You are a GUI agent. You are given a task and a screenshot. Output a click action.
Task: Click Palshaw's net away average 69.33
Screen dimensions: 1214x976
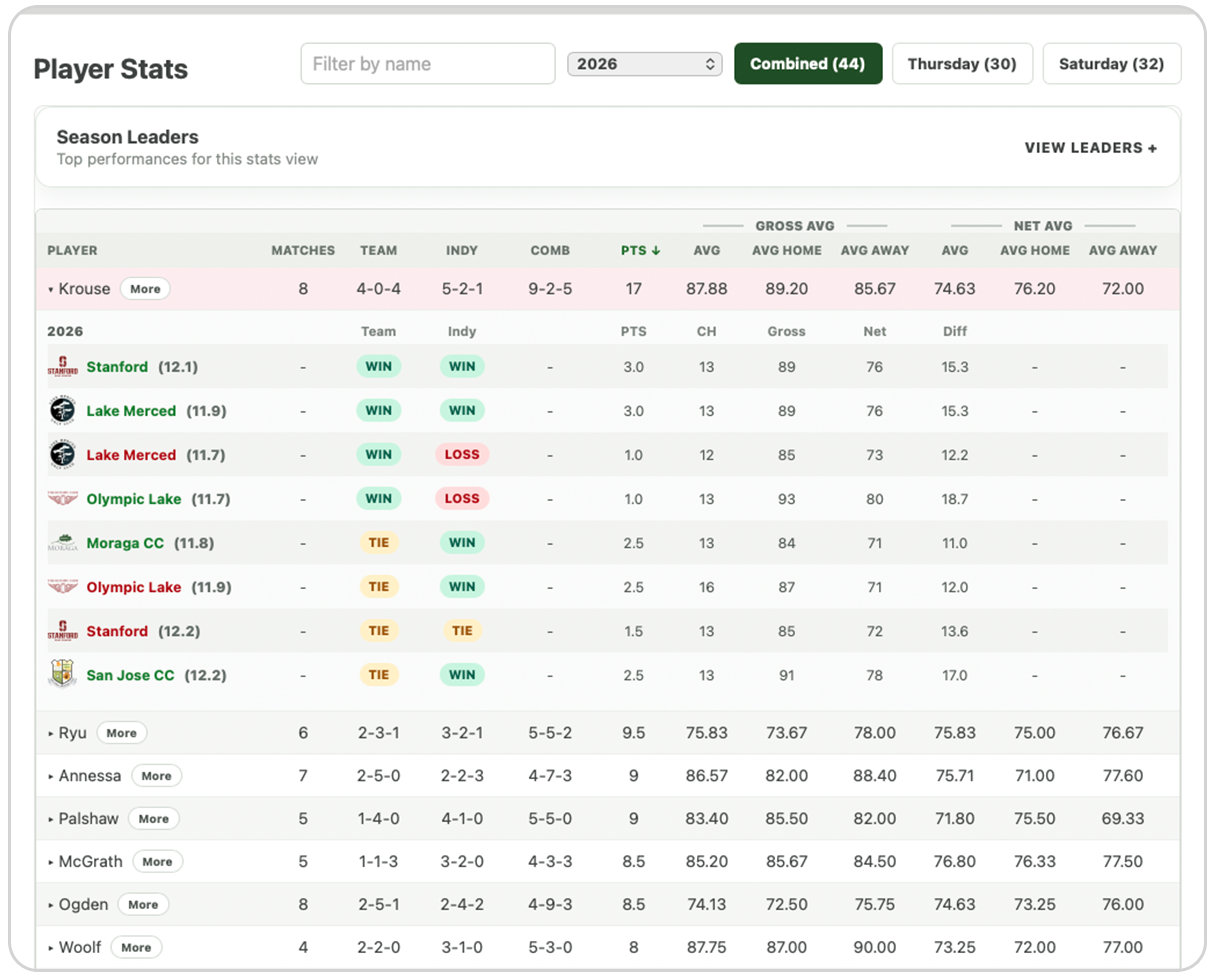1122,819
